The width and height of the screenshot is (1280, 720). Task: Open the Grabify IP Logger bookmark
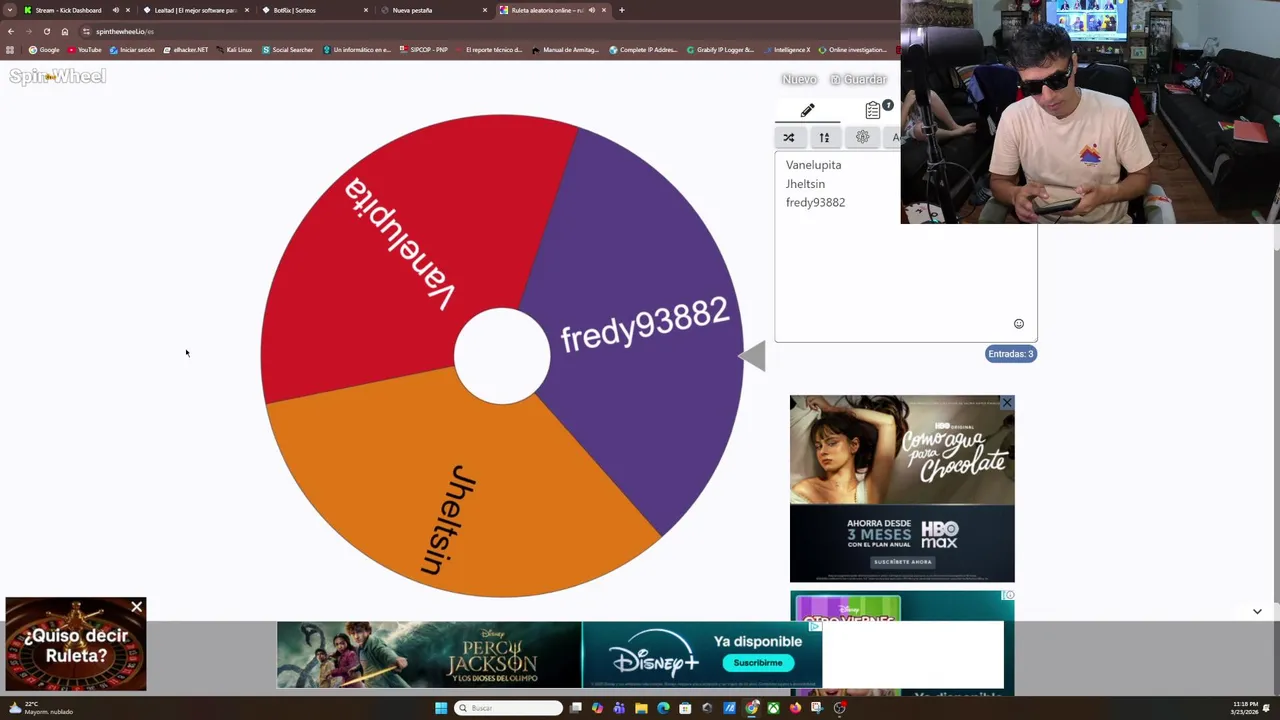click(x=720, y=50)
